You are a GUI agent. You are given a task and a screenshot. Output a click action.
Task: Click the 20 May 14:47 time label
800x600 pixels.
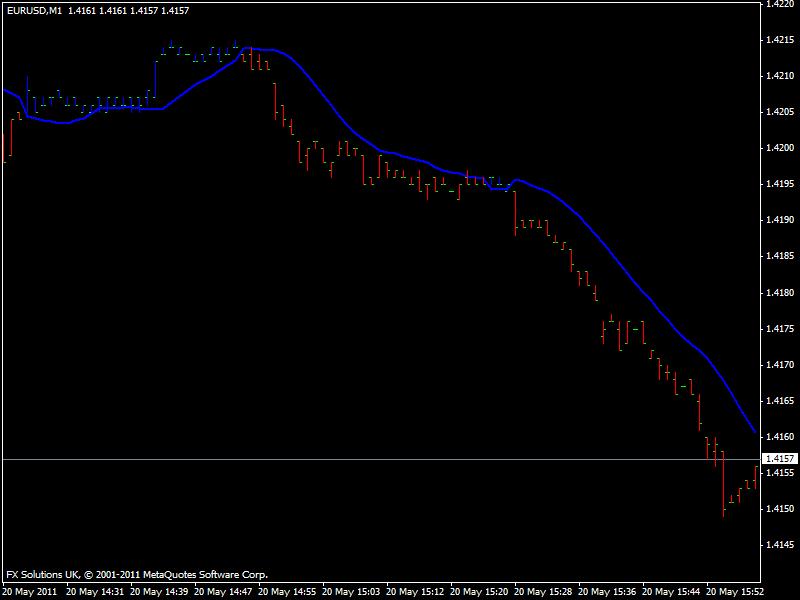point(223,592)
